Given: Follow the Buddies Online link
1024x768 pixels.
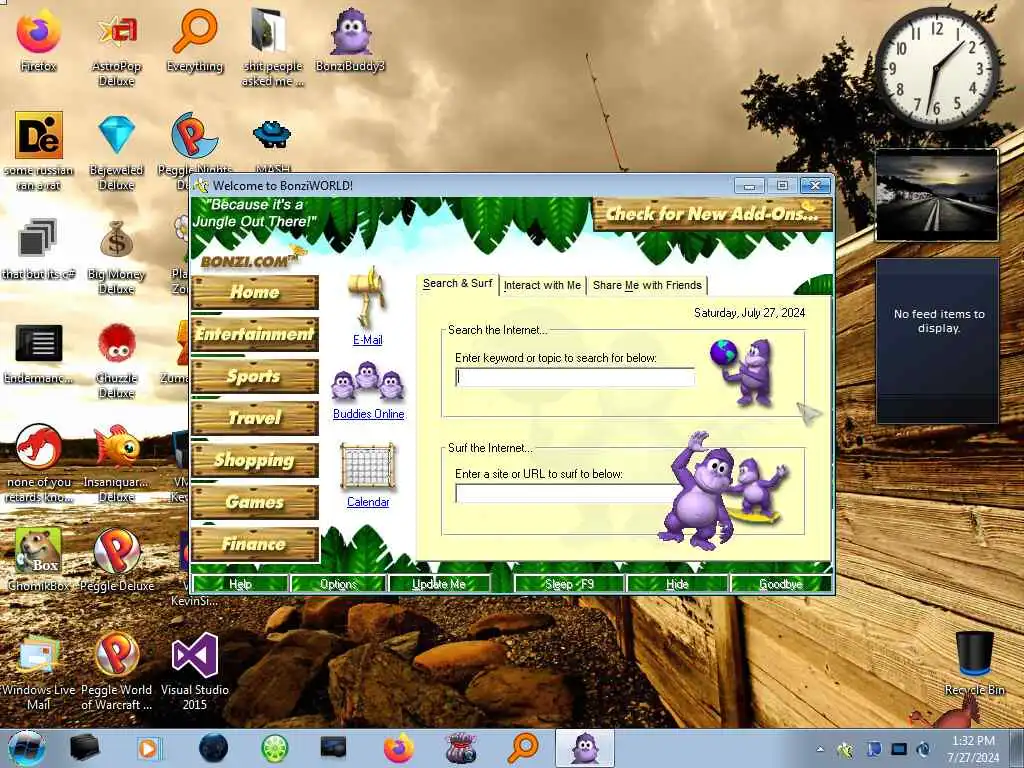Looking at the screenshot, I should pos(368,414).
